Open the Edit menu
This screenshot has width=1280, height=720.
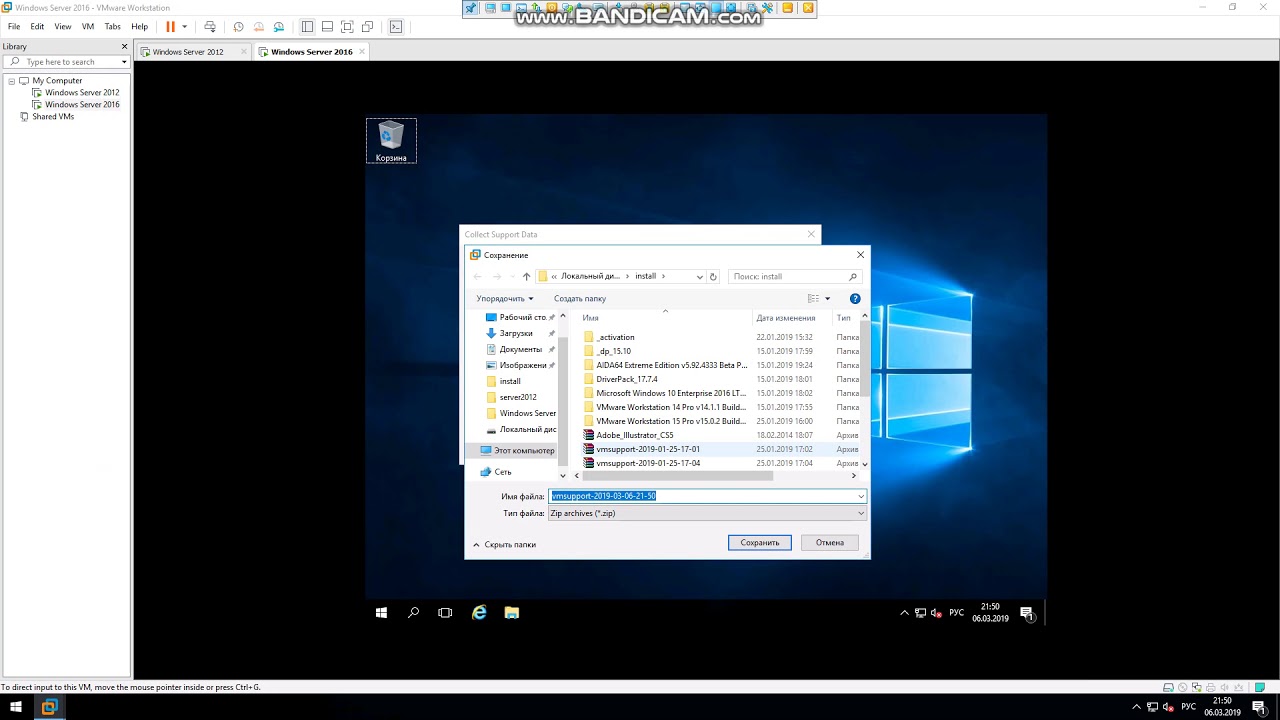pos(37,27)
